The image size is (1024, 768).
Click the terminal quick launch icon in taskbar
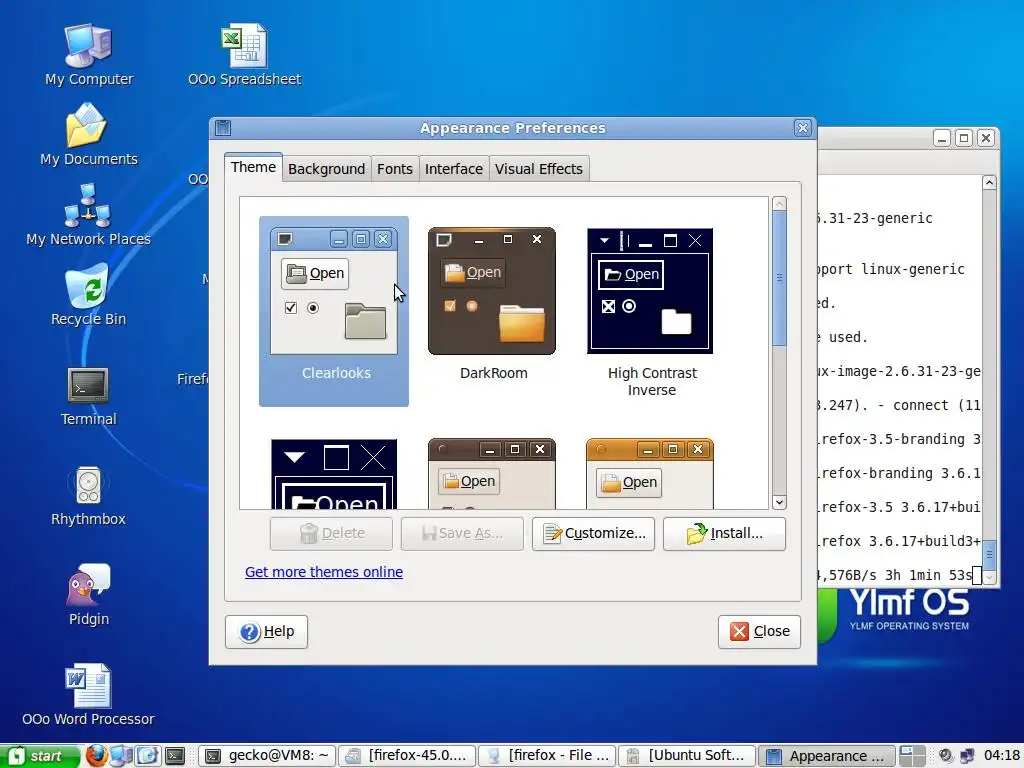tap(174, 756)
